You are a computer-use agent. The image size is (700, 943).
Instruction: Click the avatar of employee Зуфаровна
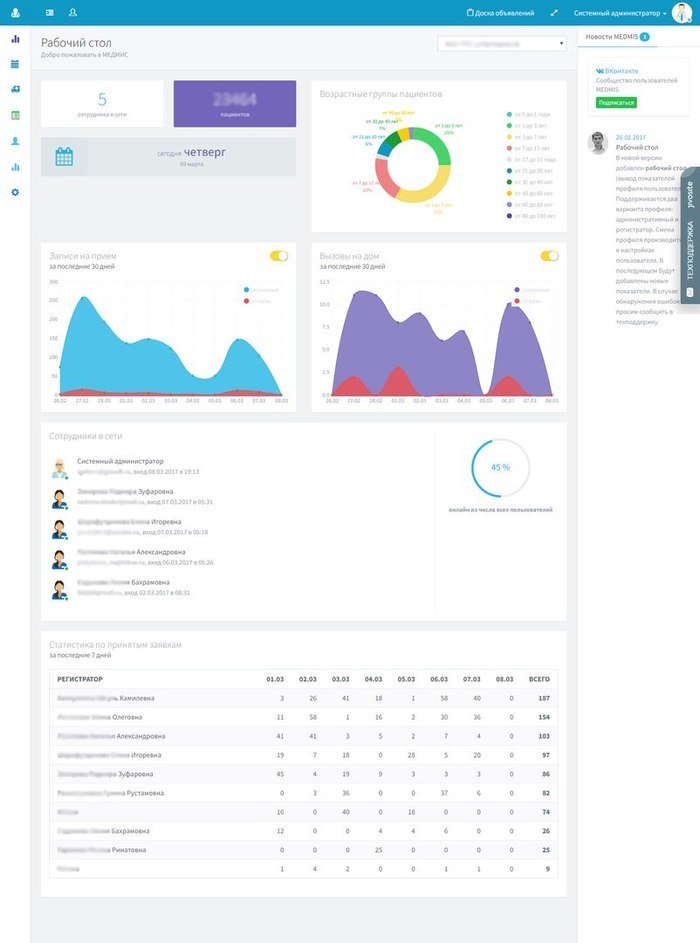point(59,499)
